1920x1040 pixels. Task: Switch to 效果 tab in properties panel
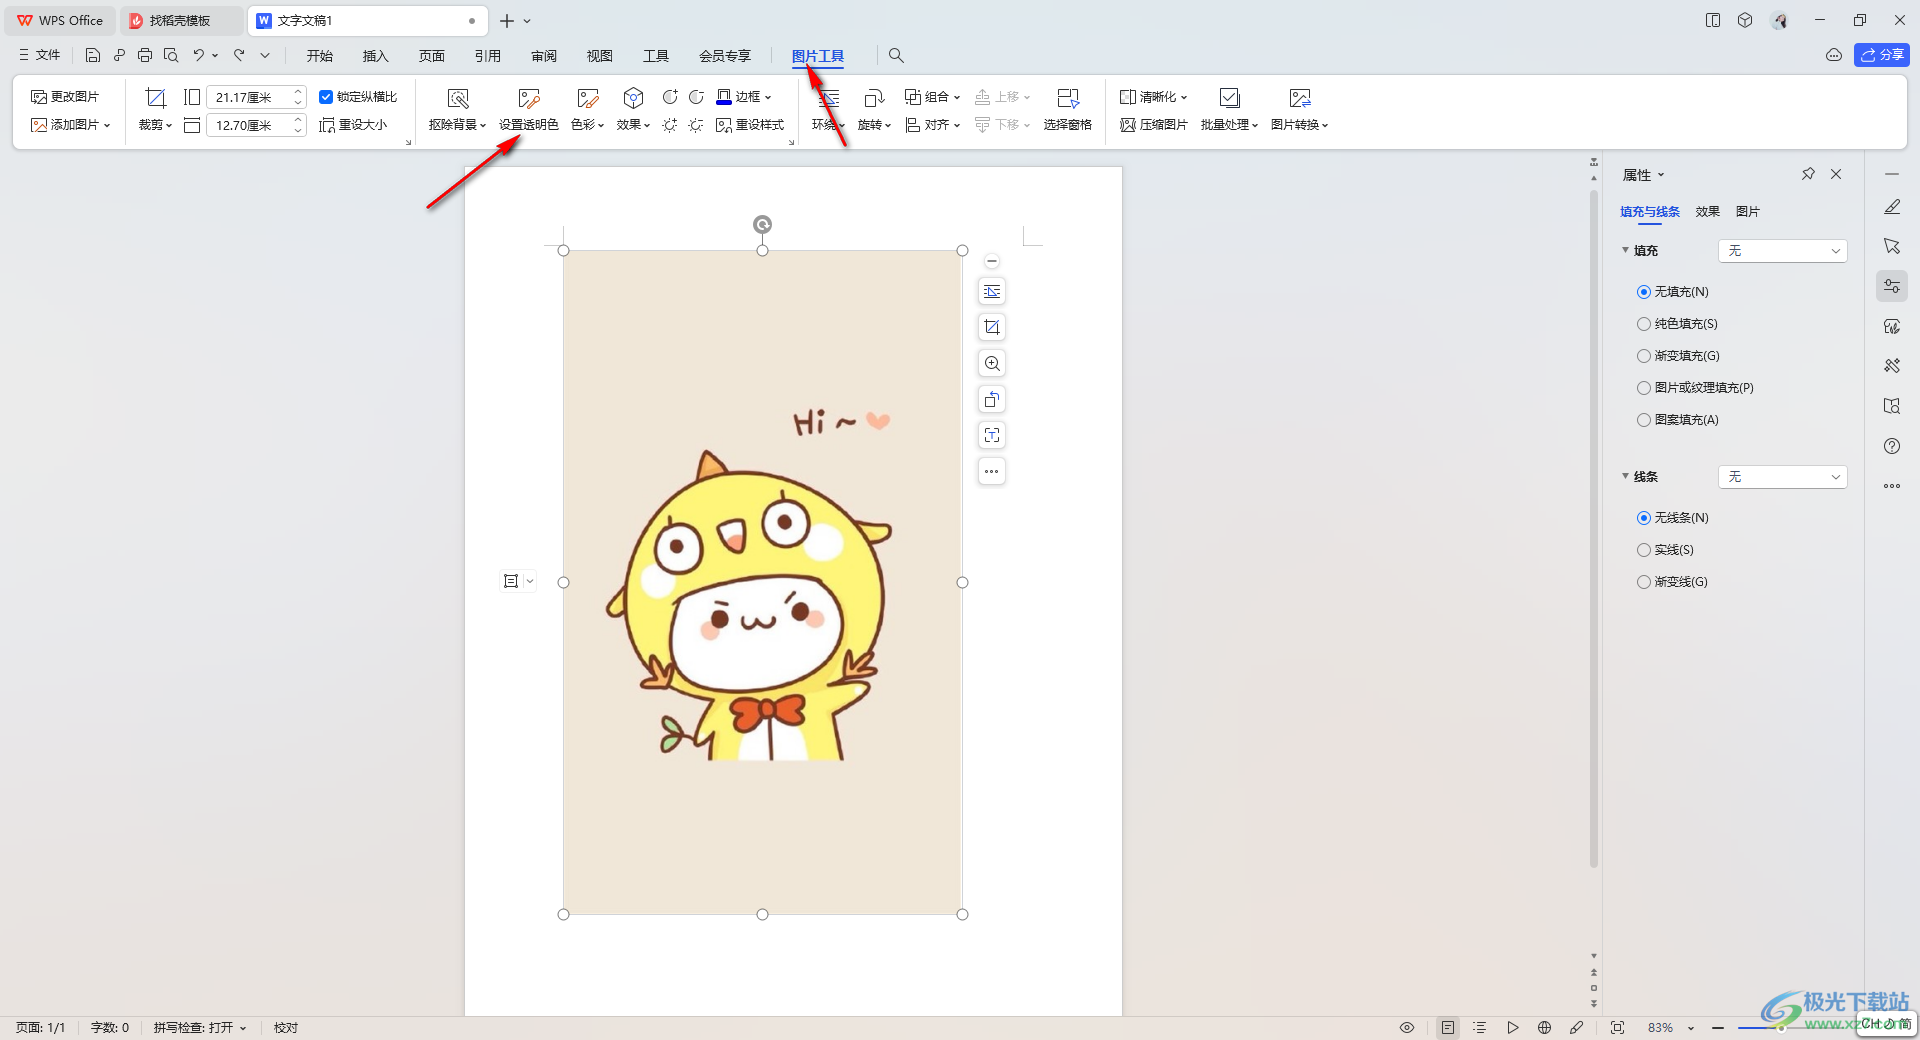coord(1708,212)
